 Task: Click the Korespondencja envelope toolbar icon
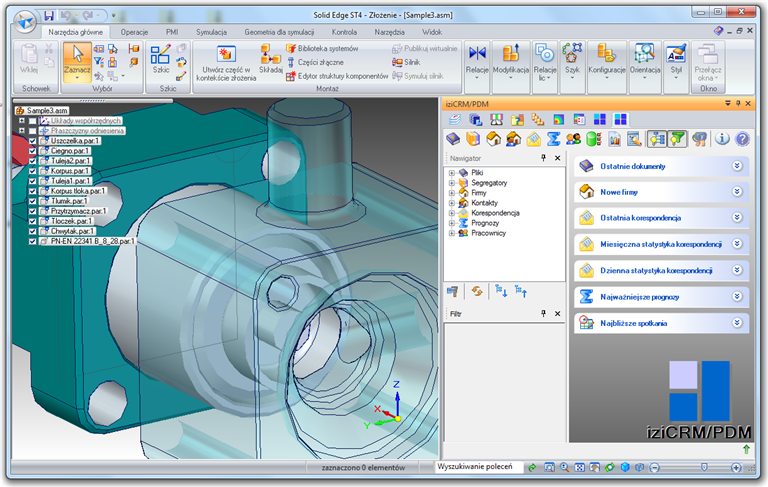(x=533, y=139)
